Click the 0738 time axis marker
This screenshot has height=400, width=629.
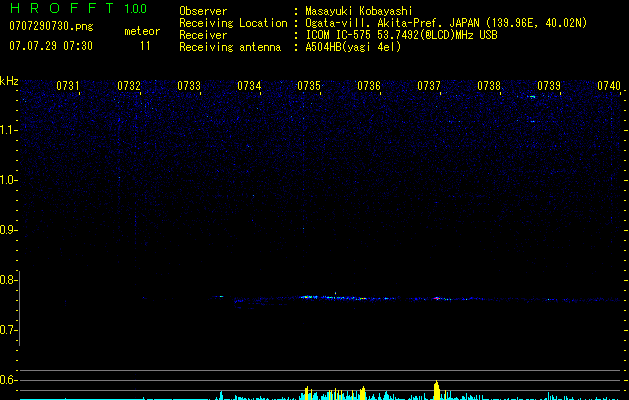coord(489,86)
